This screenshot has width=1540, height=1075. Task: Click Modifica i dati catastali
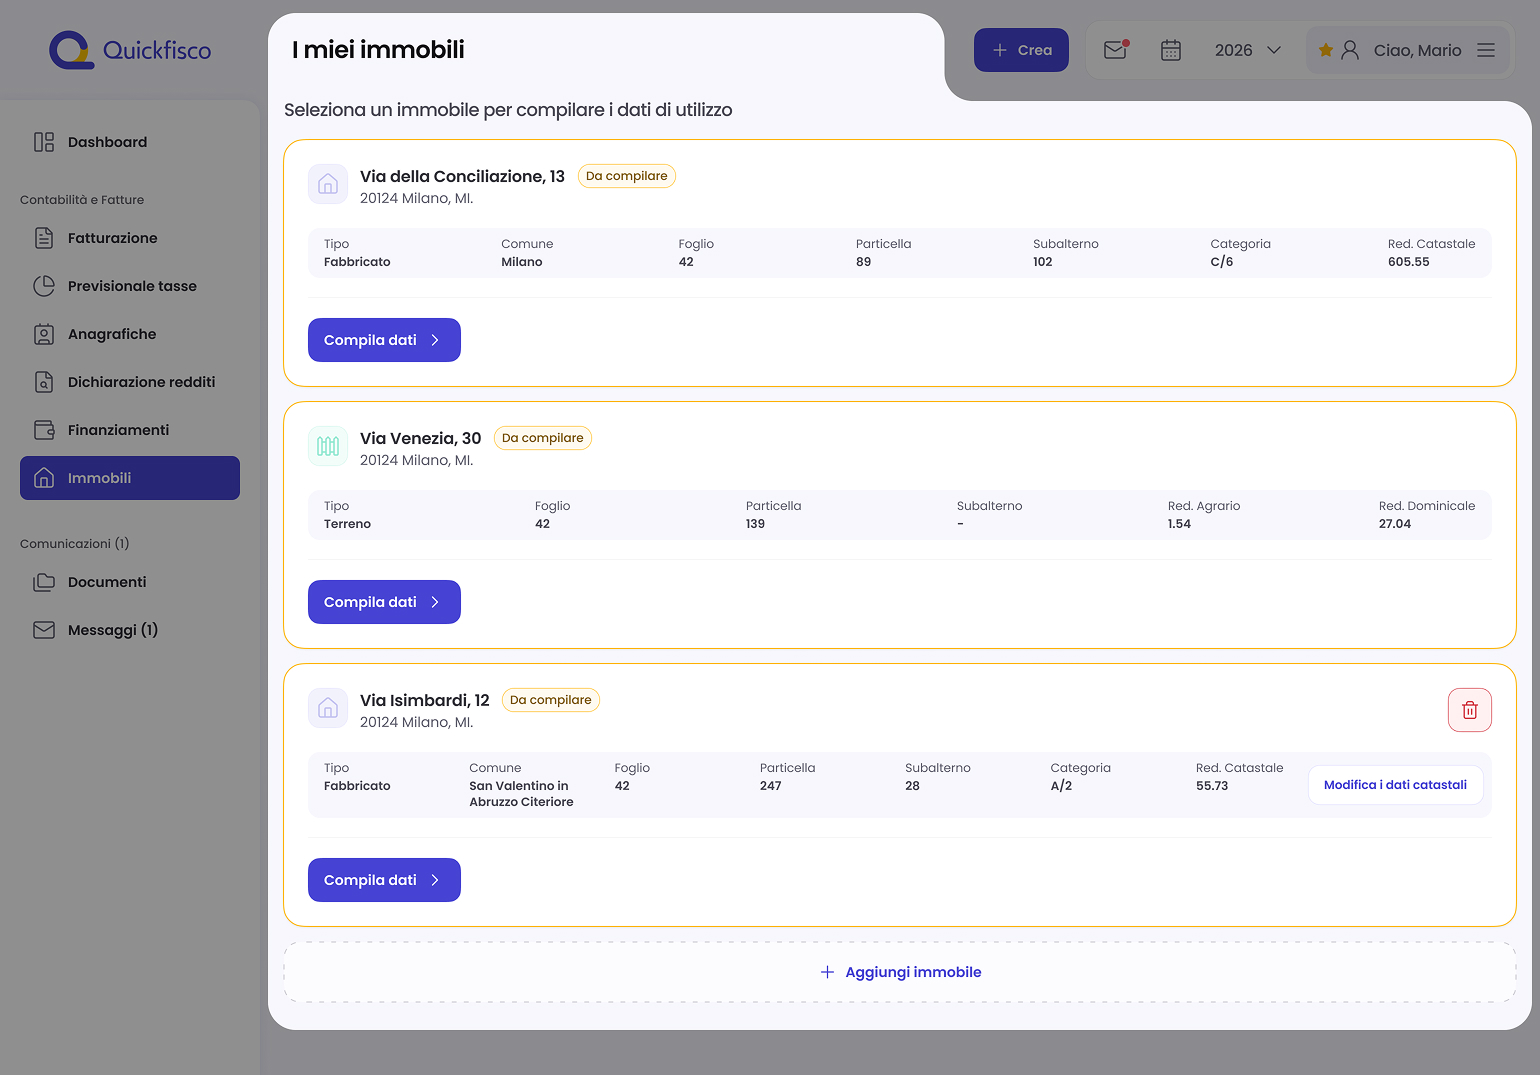pos(1395,785)
